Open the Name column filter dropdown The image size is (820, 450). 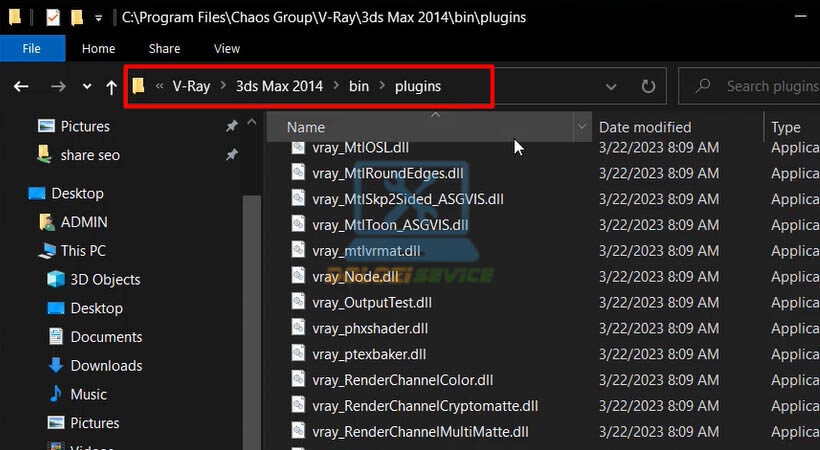[582, 127]
